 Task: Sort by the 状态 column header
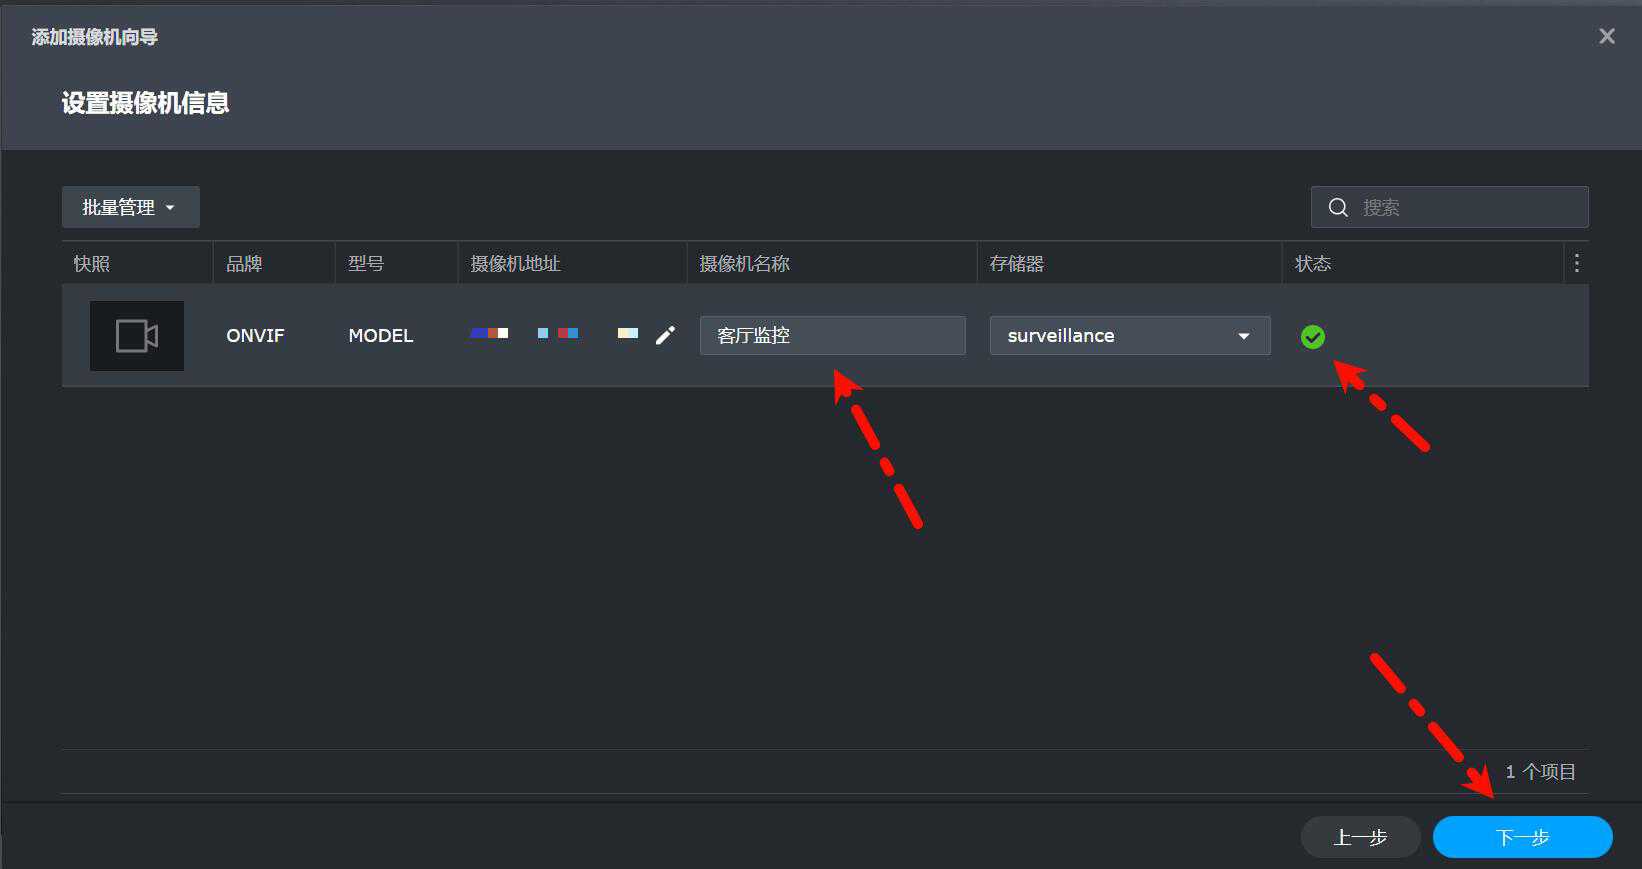click(x=1312, y=264)
